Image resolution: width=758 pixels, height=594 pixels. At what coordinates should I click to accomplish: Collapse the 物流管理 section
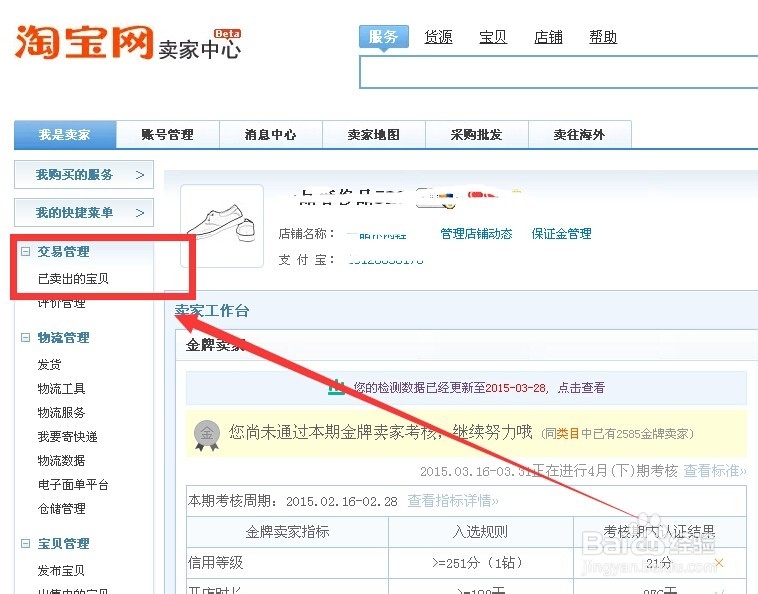[26, 337]
